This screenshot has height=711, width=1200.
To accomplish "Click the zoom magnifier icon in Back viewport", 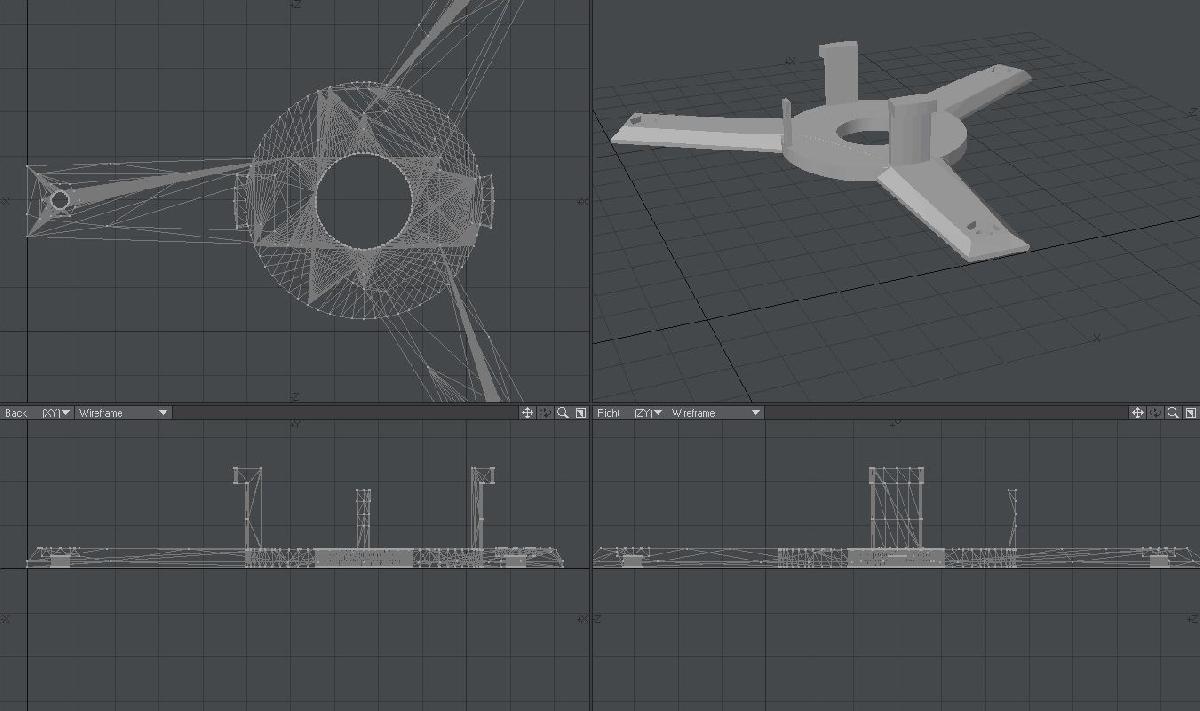I will click(563, 413).
